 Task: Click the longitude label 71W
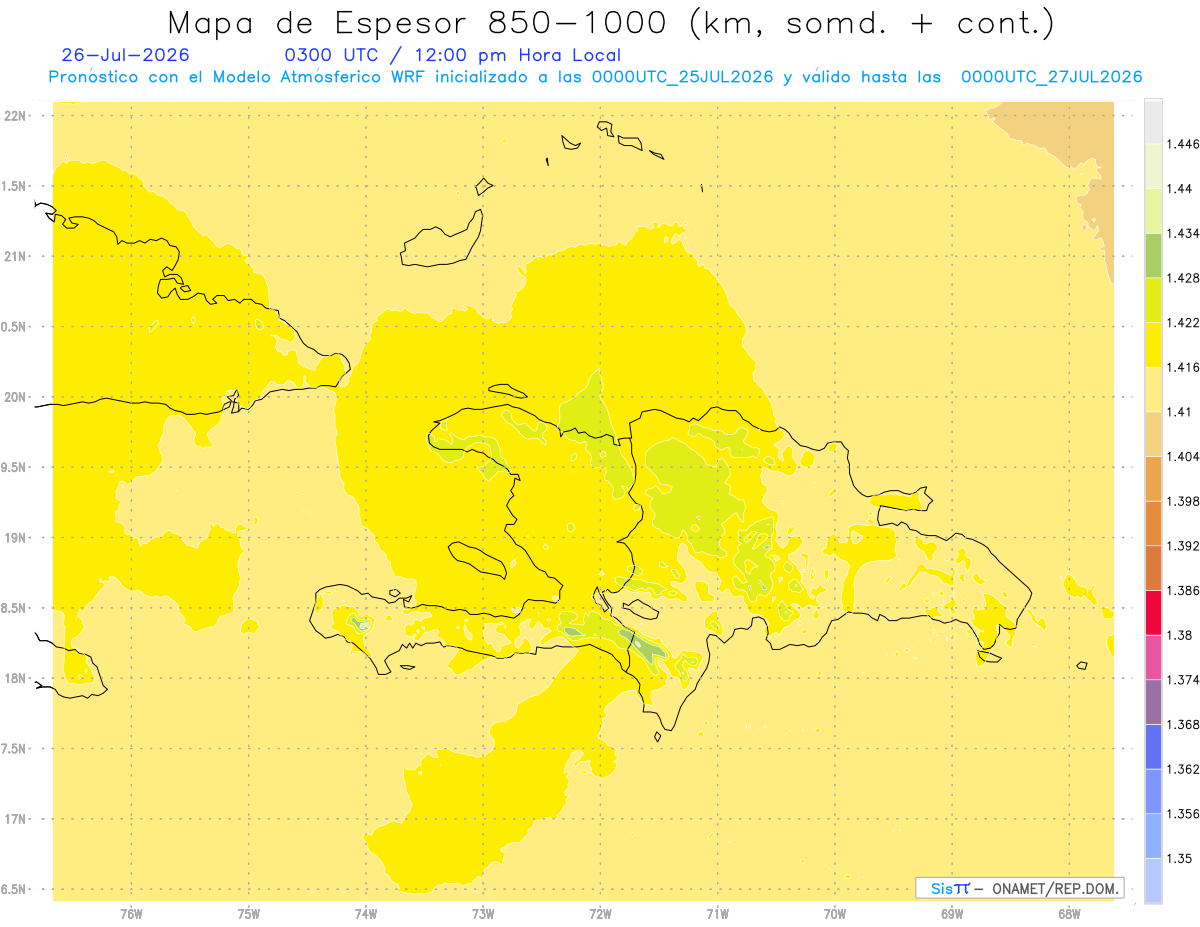pos(717,914)
